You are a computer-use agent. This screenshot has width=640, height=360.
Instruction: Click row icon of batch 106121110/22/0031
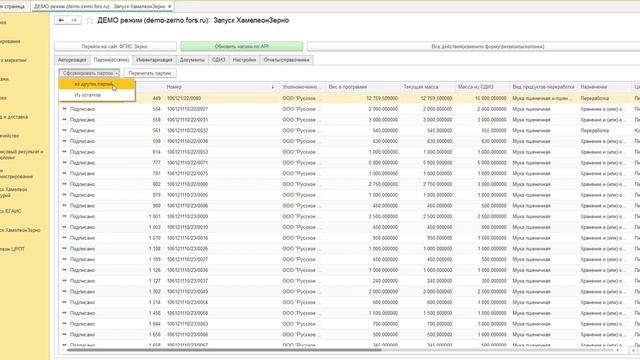[x=64, y=120]
